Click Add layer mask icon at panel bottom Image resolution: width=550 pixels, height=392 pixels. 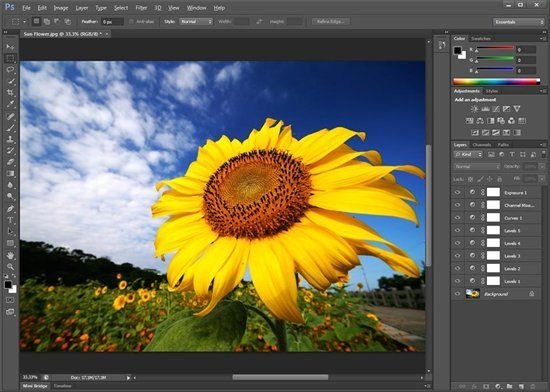pos(486,386)
